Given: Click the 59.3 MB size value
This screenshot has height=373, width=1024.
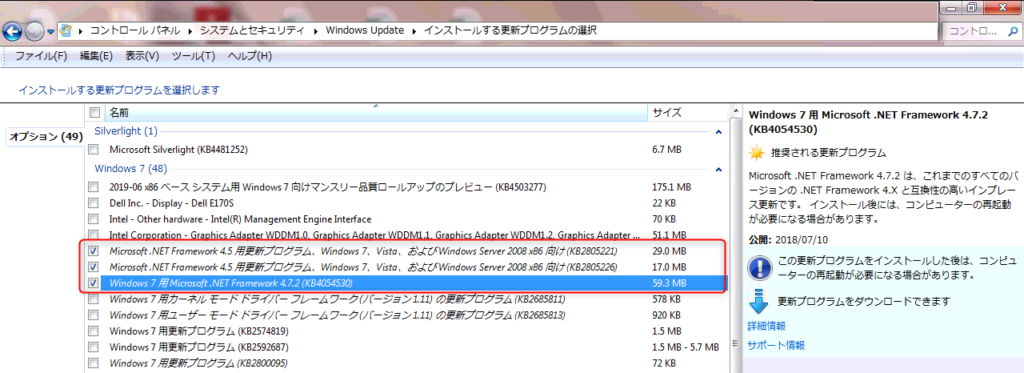Looking at the screenshot, I should pyautogui.click(x=669, y=283).
